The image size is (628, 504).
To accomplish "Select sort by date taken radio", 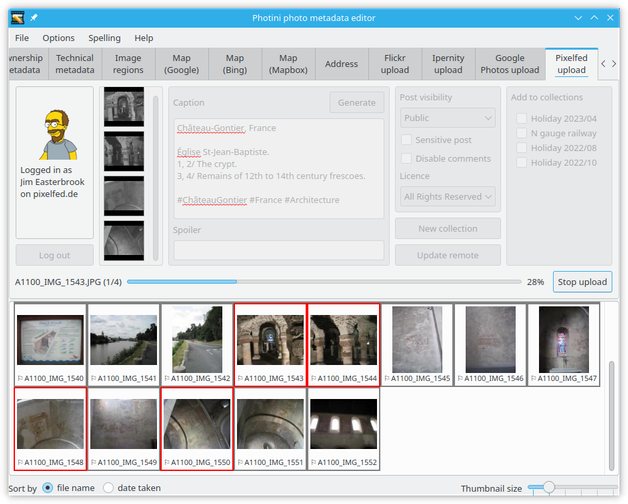I will 108,488.
